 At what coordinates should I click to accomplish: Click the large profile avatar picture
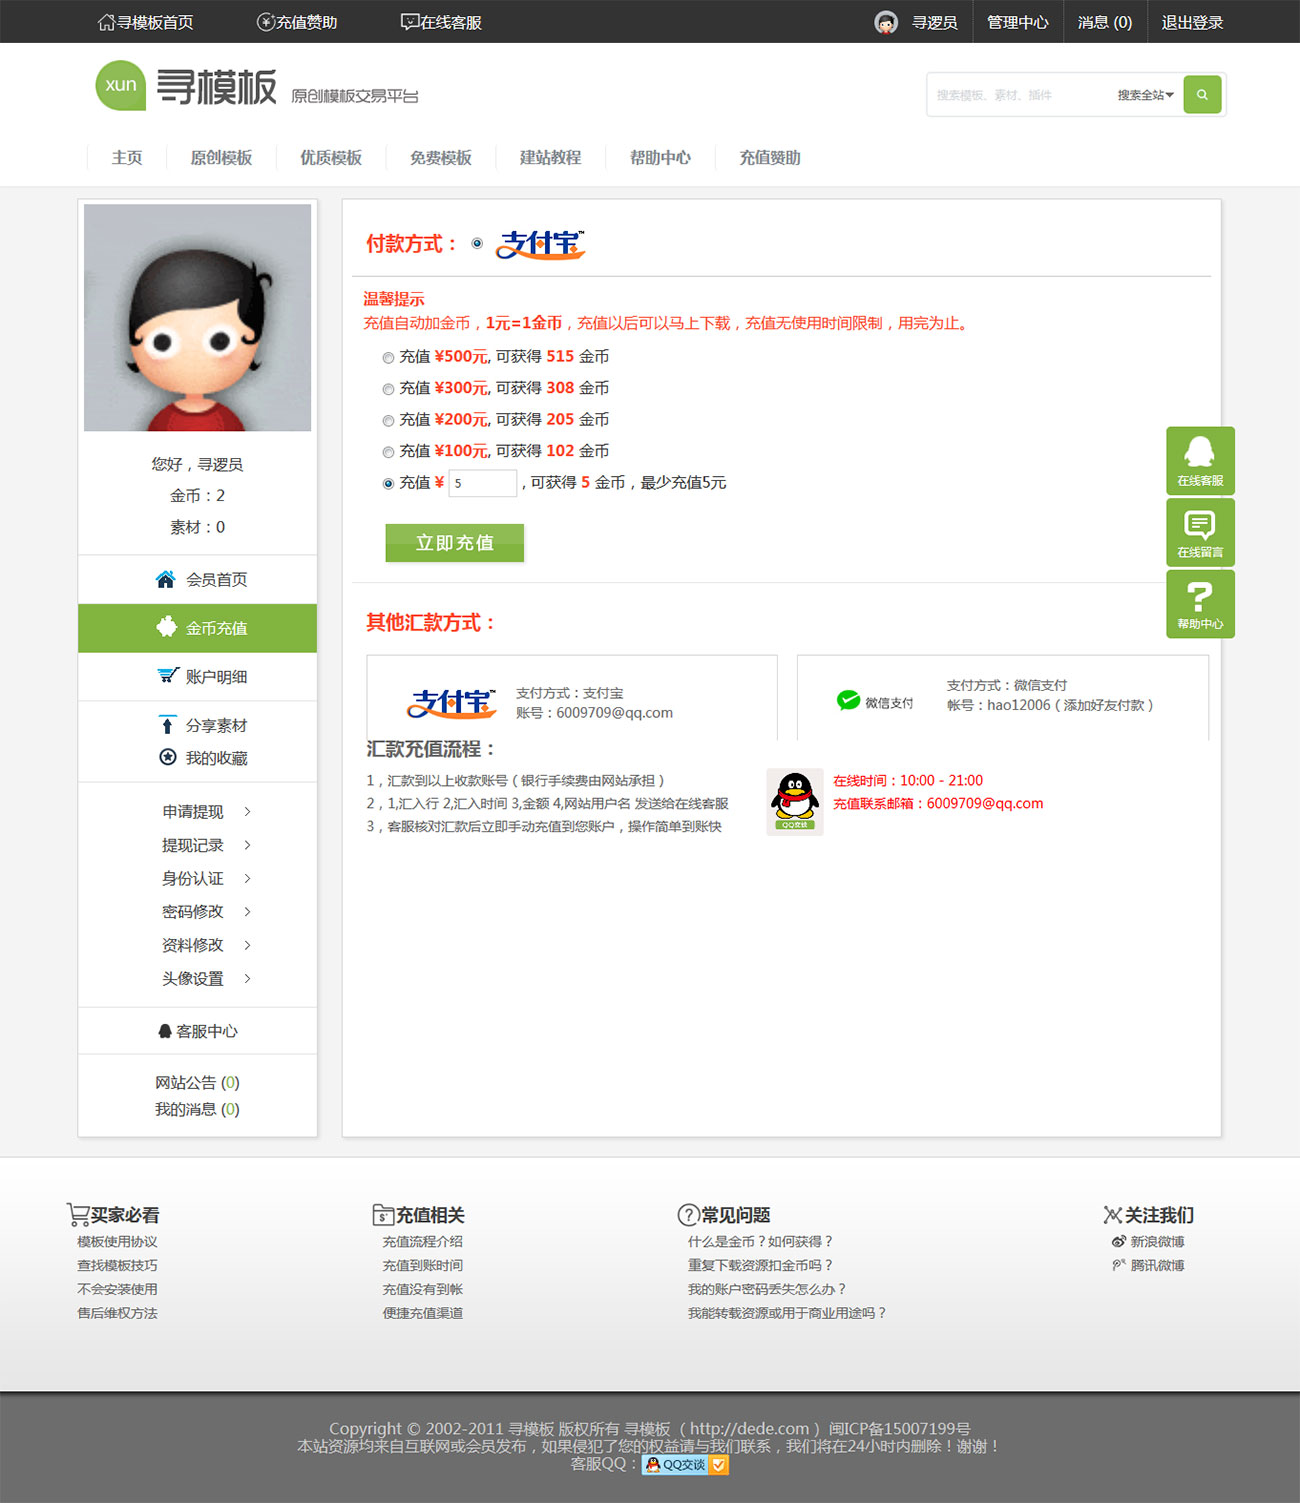pos(197,318)
